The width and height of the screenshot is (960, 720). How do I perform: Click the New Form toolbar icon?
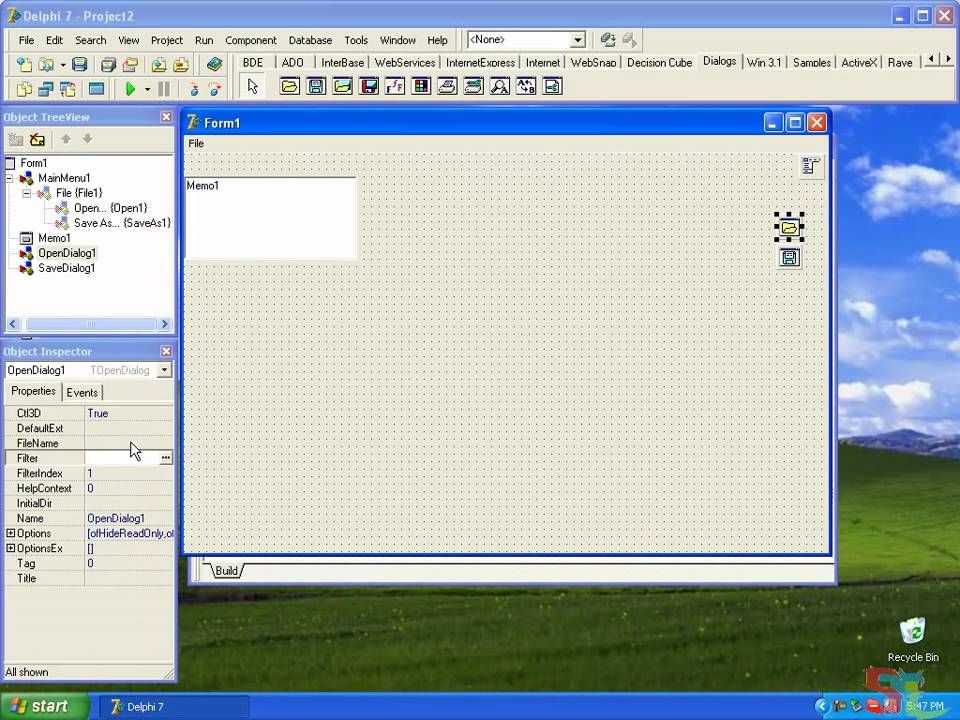pyautogui.click(x=96, y=89)
